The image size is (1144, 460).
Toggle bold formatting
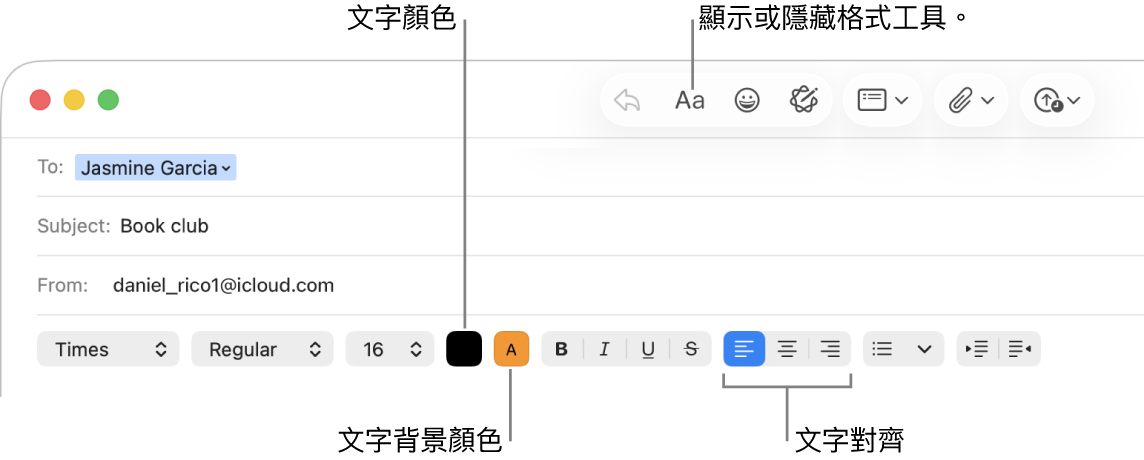pyautogui.click(x=562, y=349)
